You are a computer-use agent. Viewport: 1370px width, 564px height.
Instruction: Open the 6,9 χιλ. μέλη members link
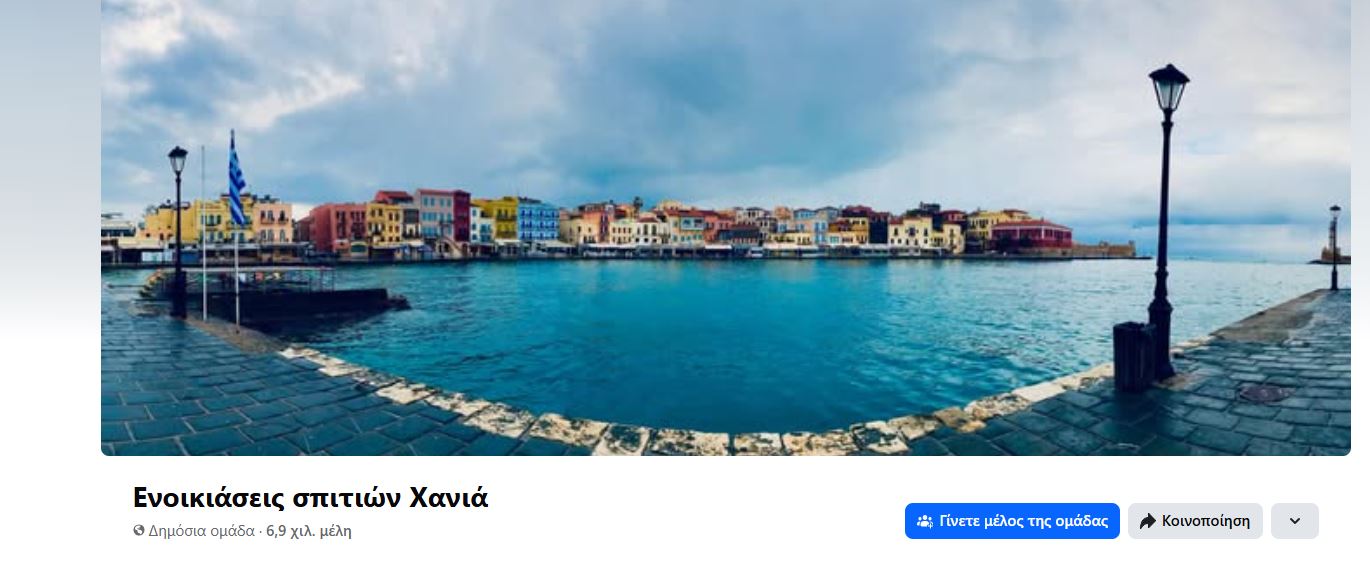point(309,531)
